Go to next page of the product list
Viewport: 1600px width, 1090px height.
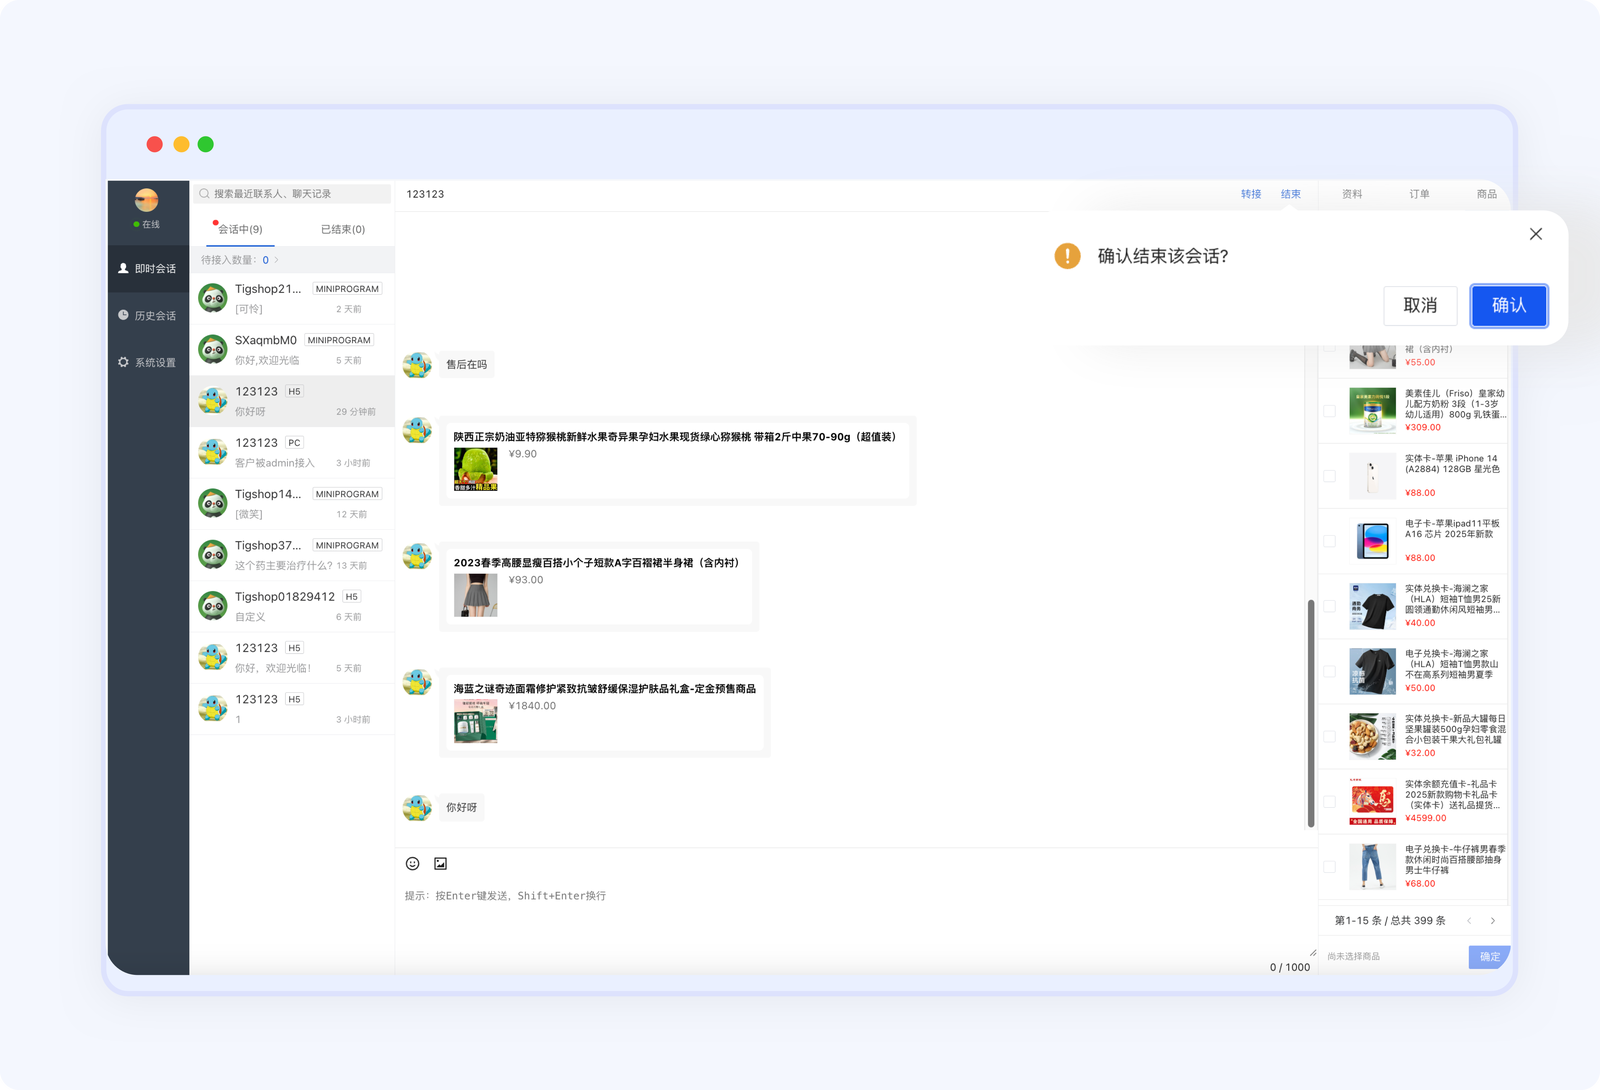[x=1493, y=921]
